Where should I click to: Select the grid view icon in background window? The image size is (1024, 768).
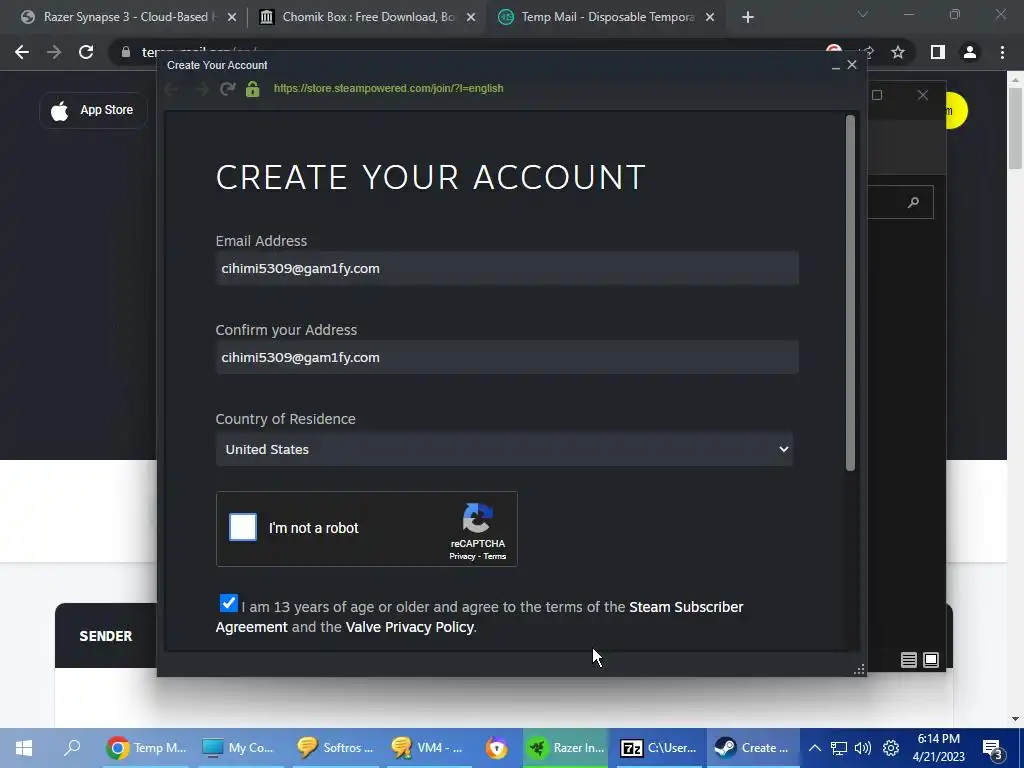931,660
